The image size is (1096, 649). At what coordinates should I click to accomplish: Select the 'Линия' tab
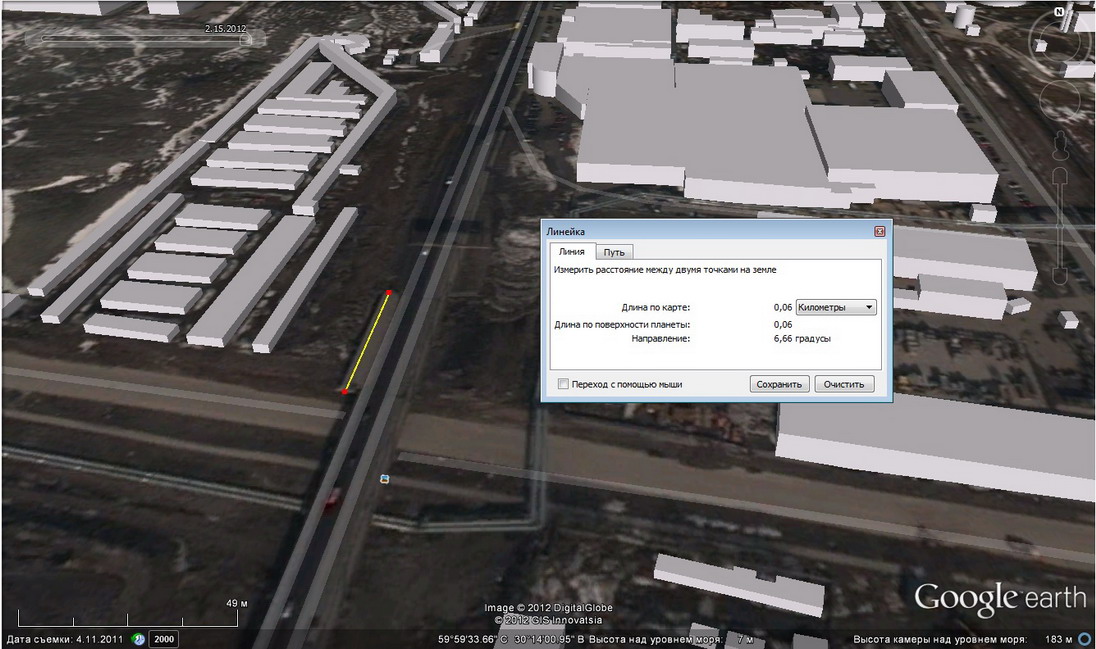[571, 252]
